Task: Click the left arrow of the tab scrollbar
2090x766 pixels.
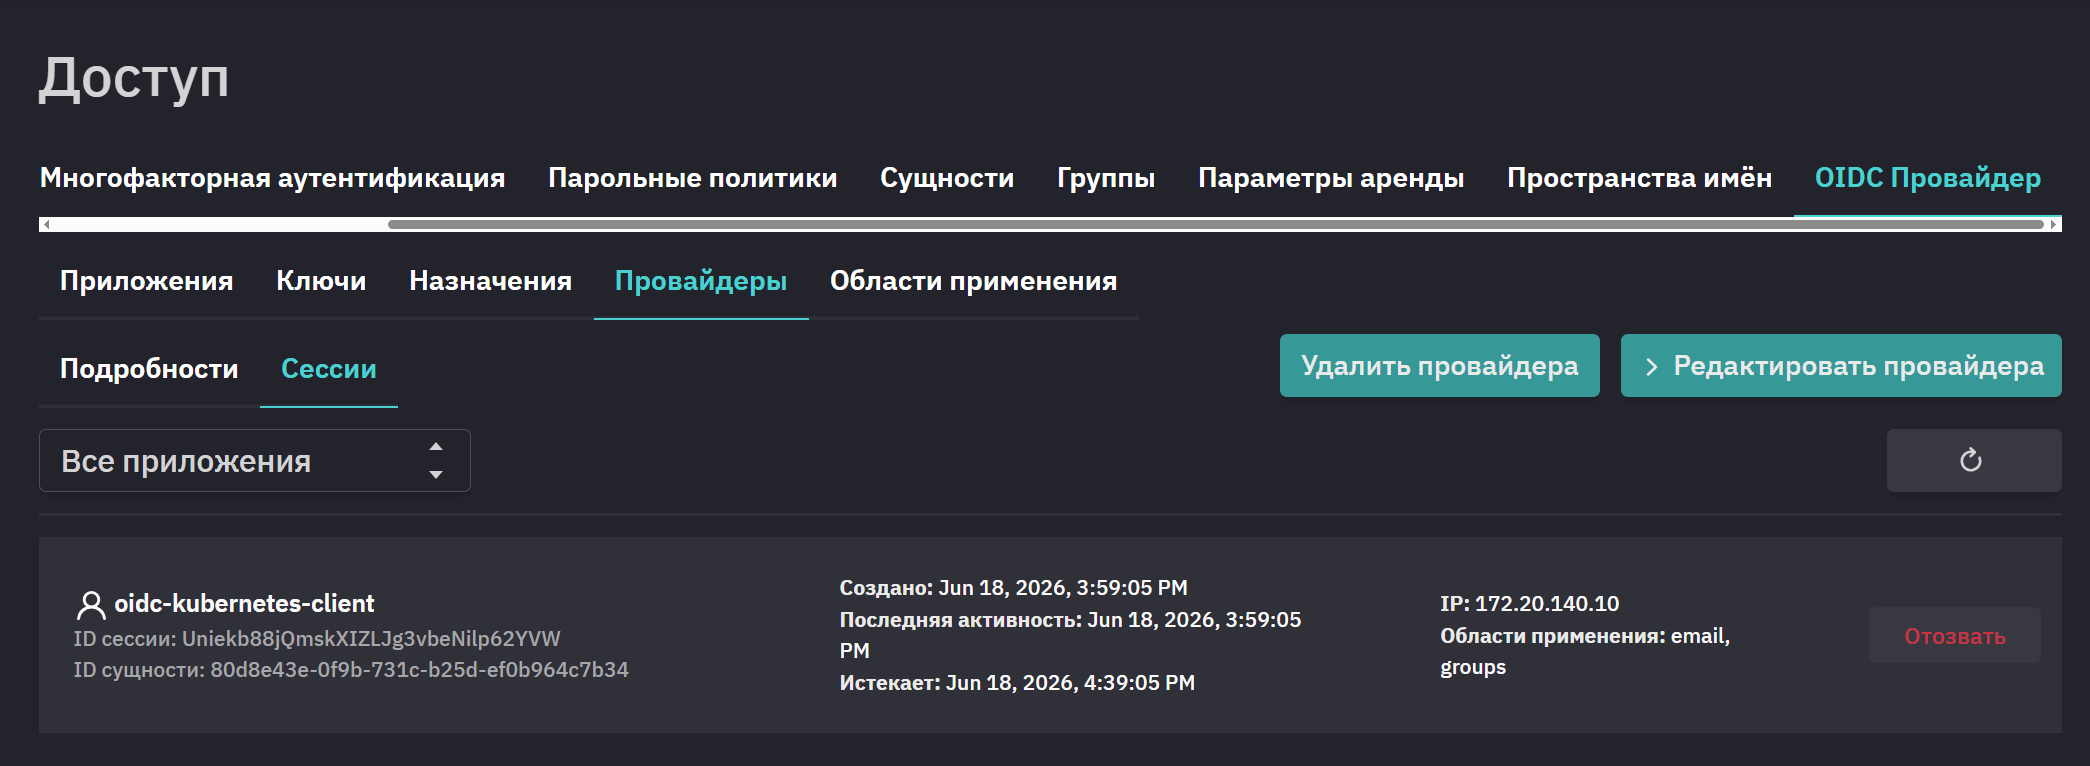Action: pyautogui.click(x=46, y=224)
